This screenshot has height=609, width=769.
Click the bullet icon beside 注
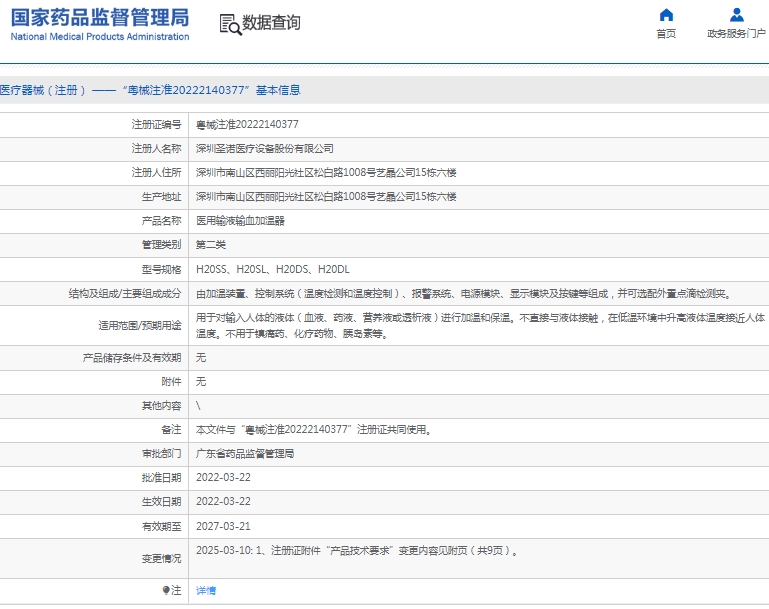166,590
